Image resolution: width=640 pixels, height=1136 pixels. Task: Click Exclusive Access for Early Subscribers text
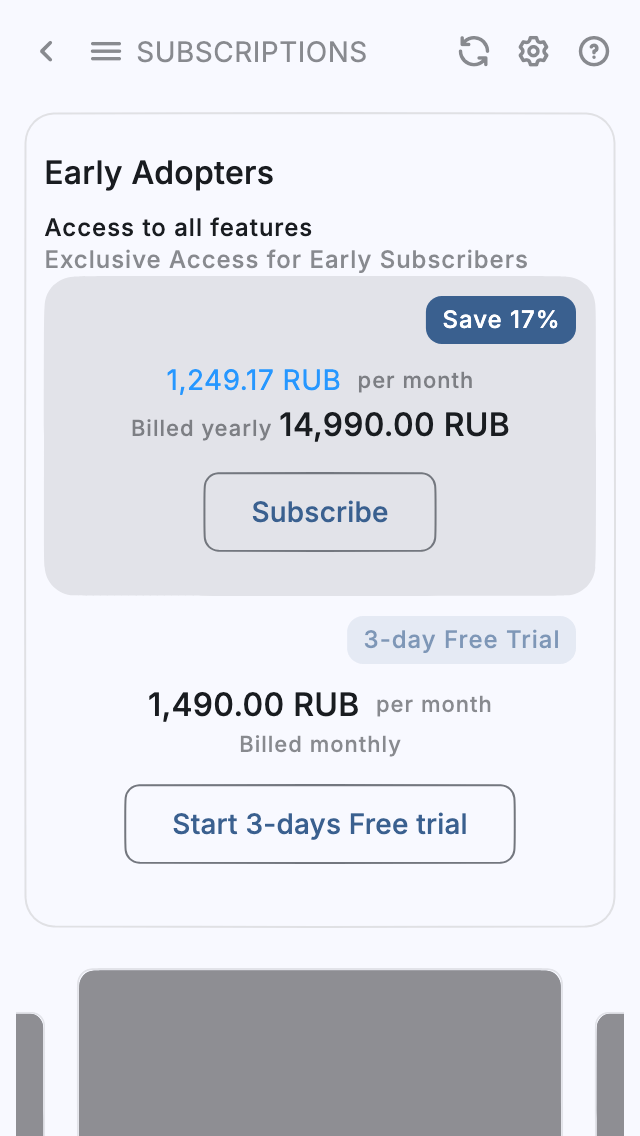[x=286, y=260]
